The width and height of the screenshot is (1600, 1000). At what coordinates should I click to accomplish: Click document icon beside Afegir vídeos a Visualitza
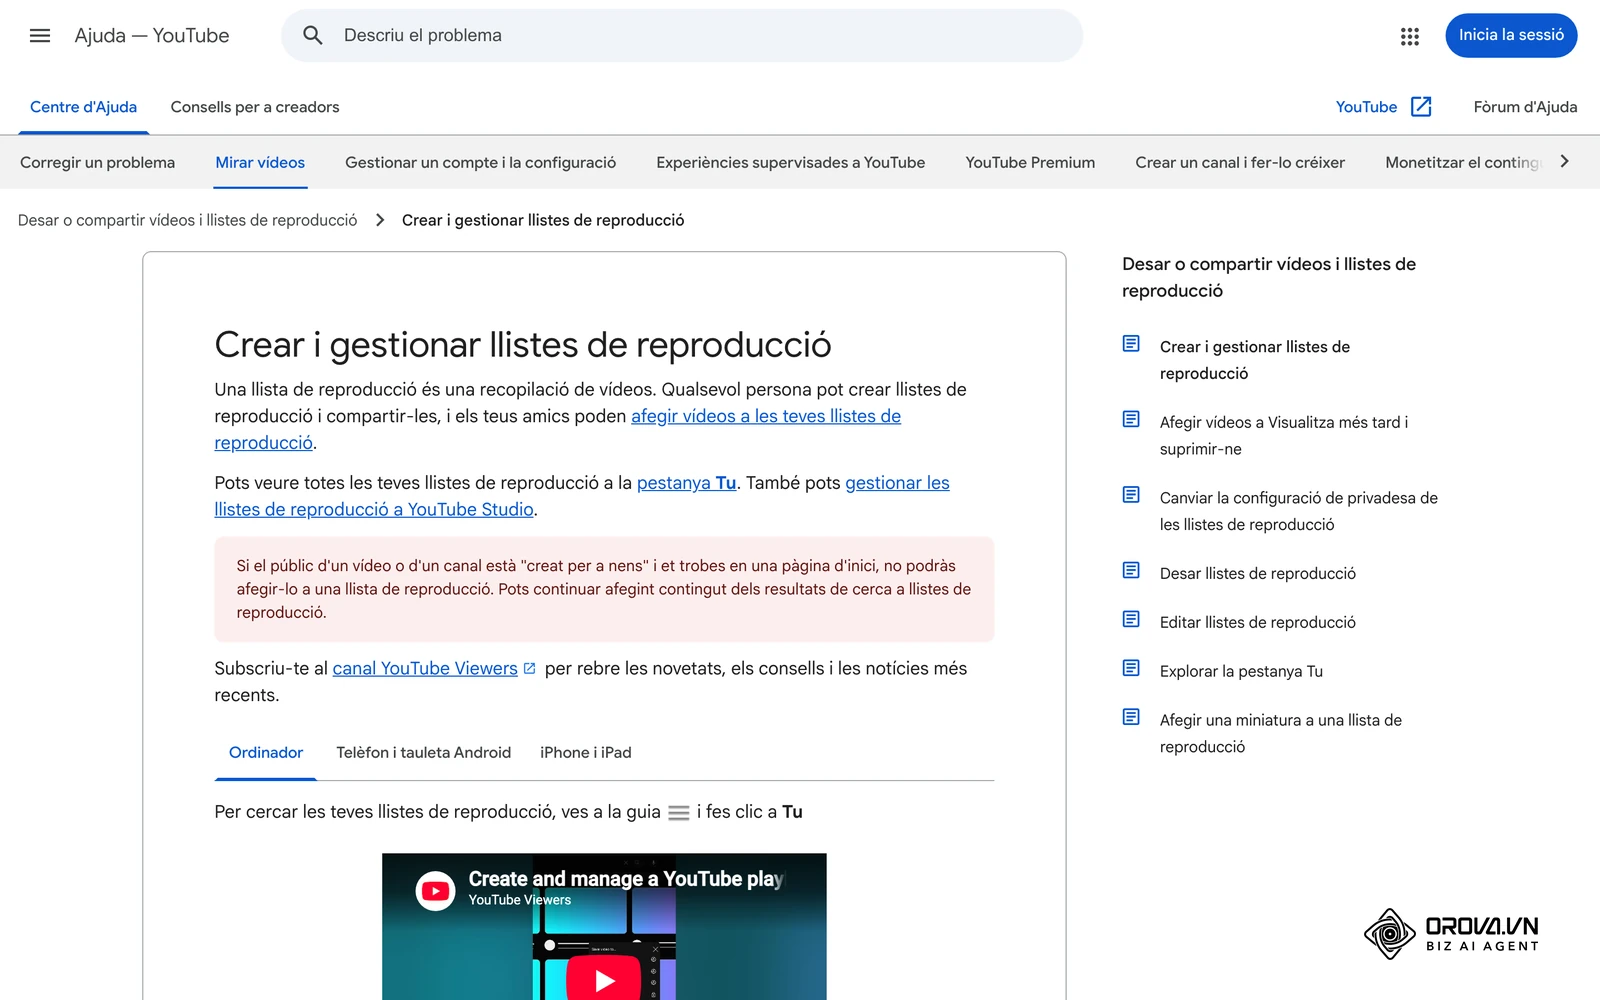click(x=1131, y=419)
